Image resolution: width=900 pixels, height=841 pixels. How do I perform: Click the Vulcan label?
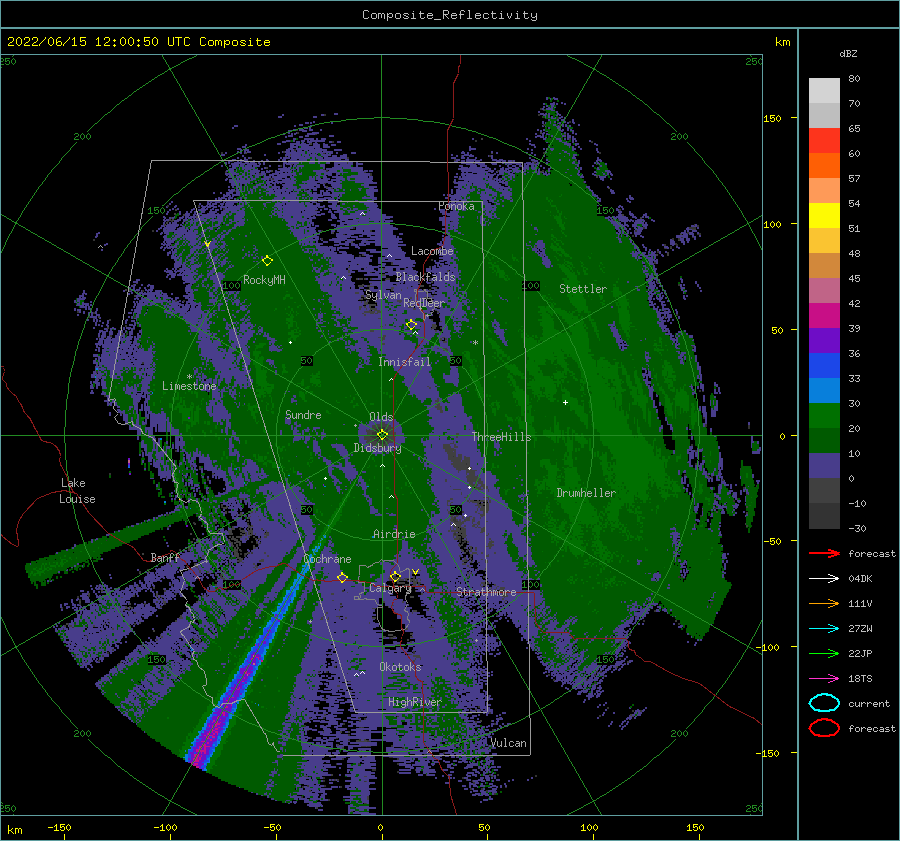point(508,743)
